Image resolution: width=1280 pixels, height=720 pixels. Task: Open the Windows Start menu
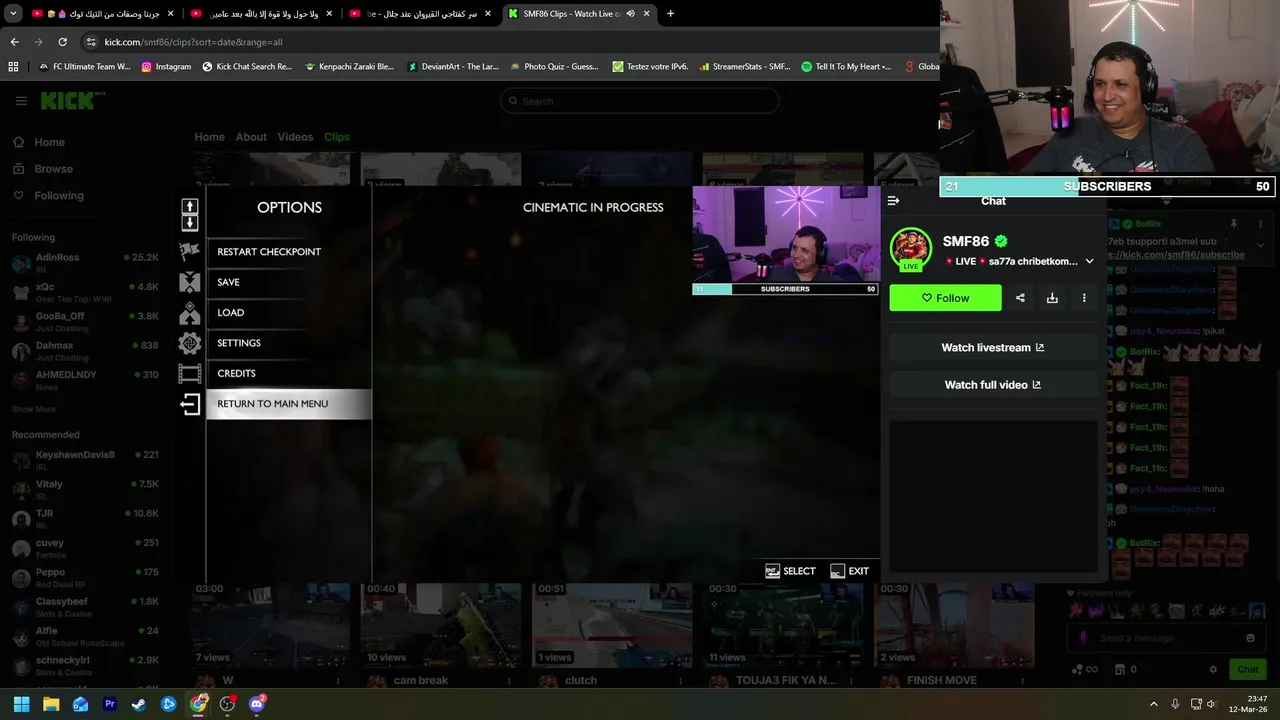[x=21, y=704]
